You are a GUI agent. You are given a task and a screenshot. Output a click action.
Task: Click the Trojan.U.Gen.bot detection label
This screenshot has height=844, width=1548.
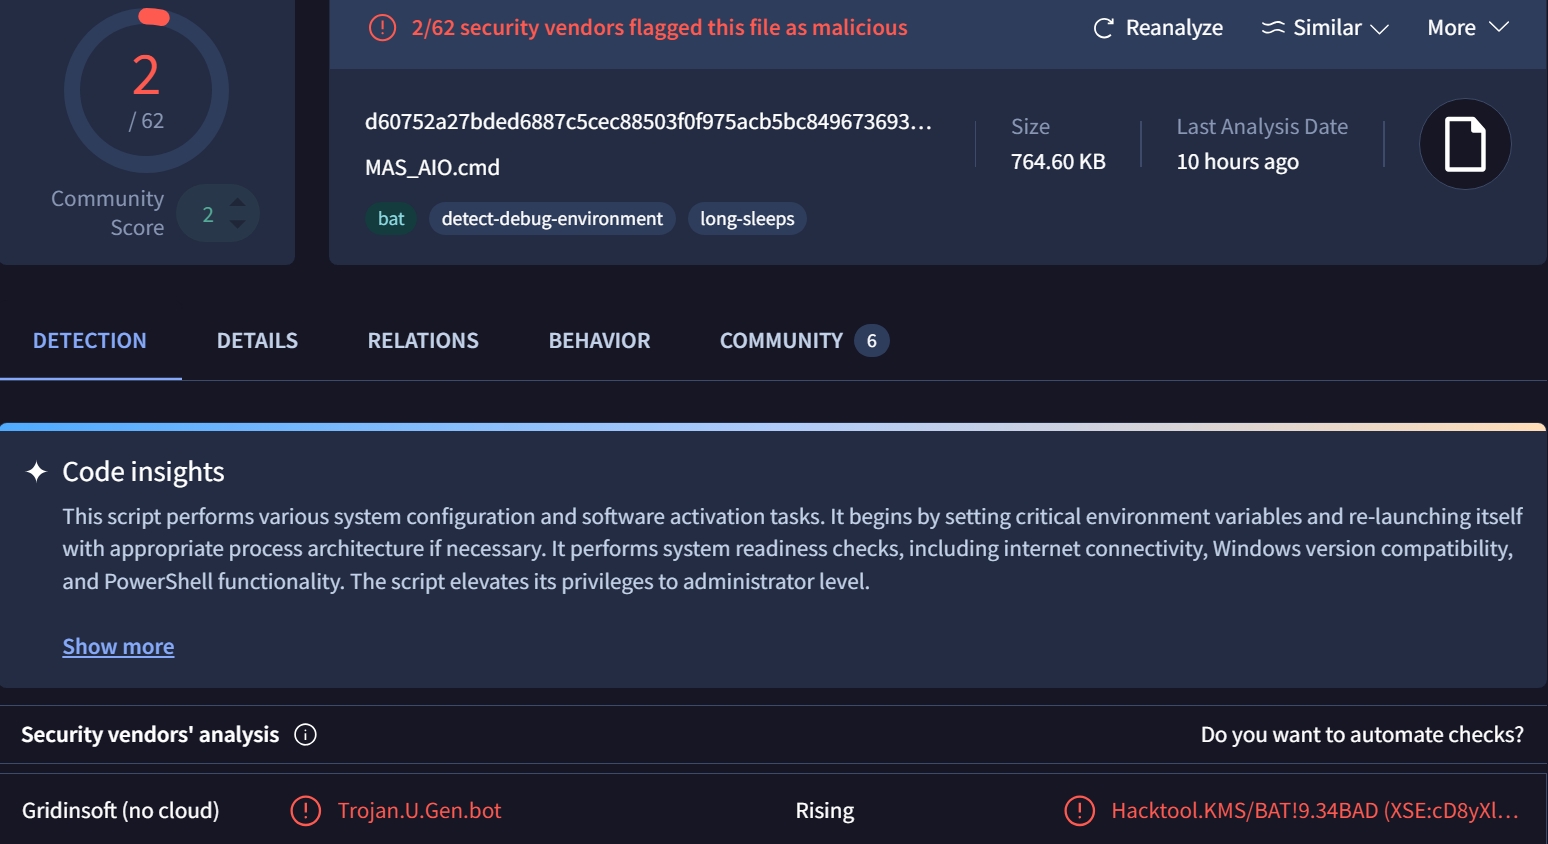click(x=419, y=811)
